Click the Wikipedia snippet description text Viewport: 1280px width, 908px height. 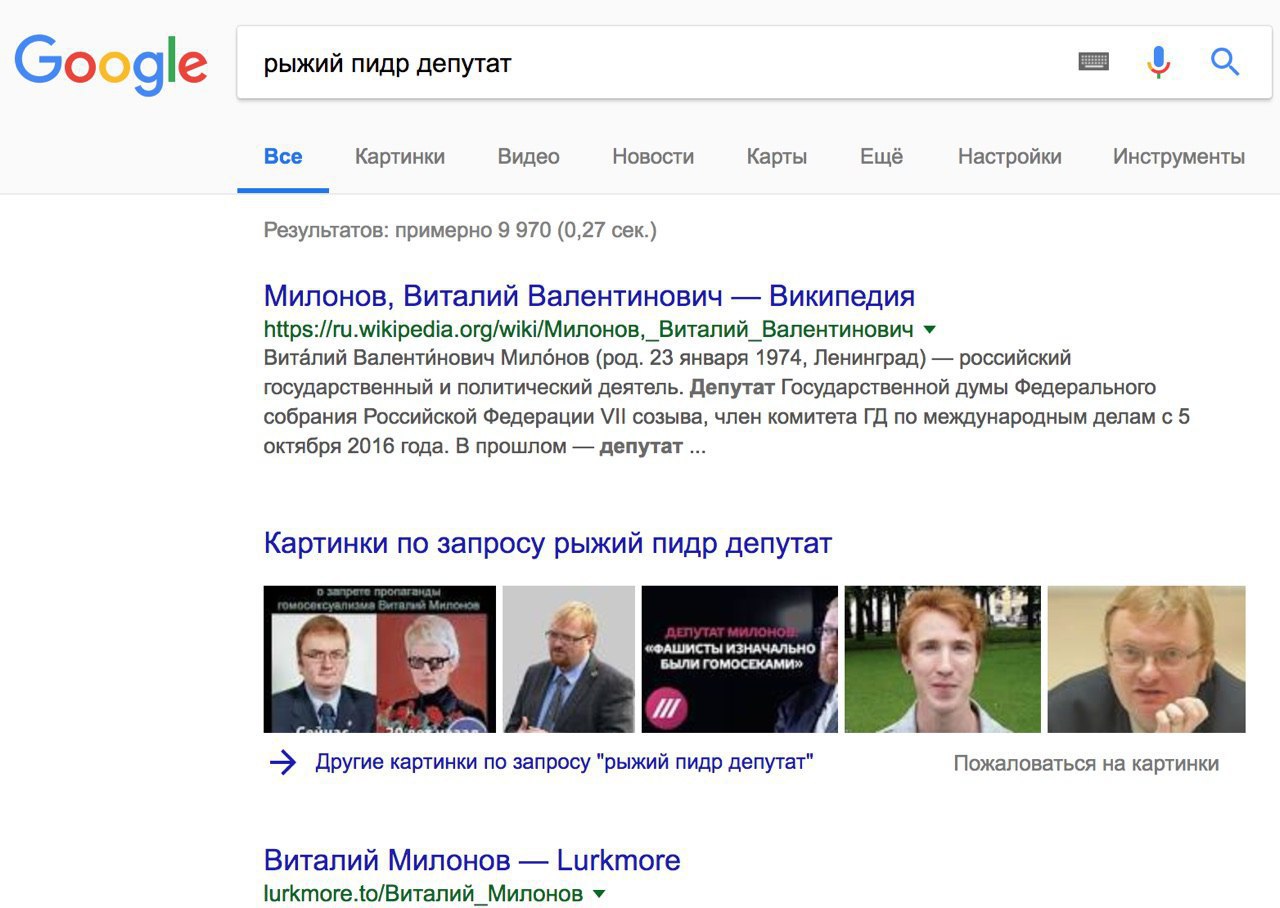click(x=727, y=402)
